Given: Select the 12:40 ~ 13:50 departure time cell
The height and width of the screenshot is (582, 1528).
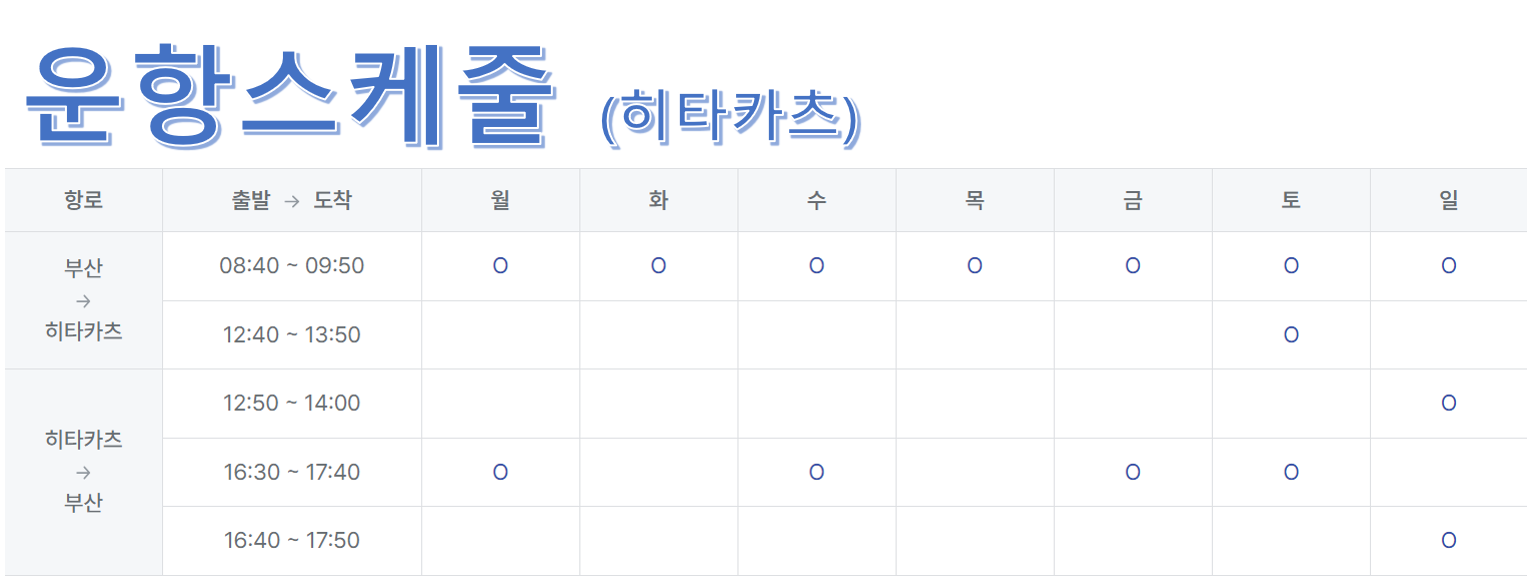Looking at the screenshot, I should tap(292, 335).
